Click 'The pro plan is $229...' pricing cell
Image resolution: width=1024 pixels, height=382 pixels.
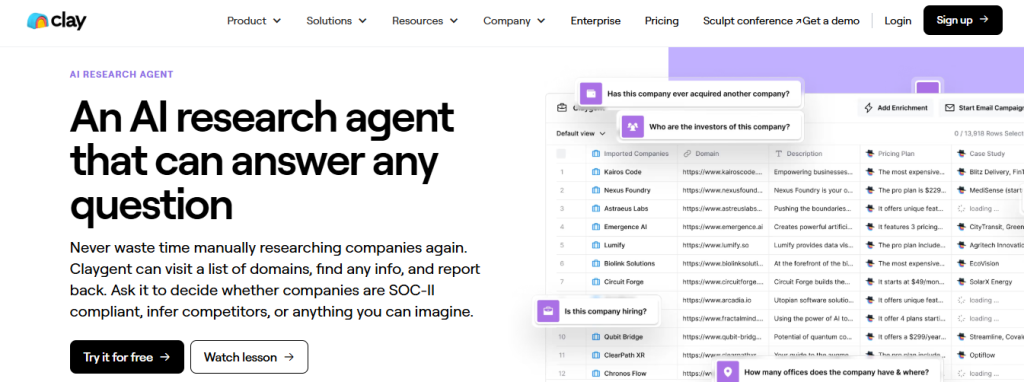pos(906,190)
